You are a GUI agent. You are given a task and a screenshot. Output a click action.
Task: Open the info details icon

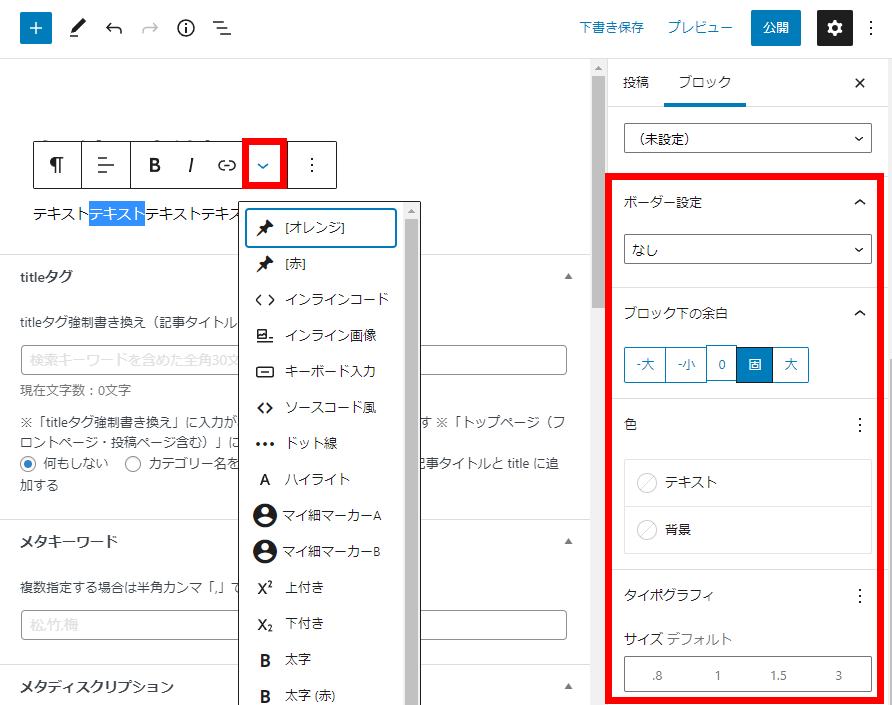tap(185, 28)
